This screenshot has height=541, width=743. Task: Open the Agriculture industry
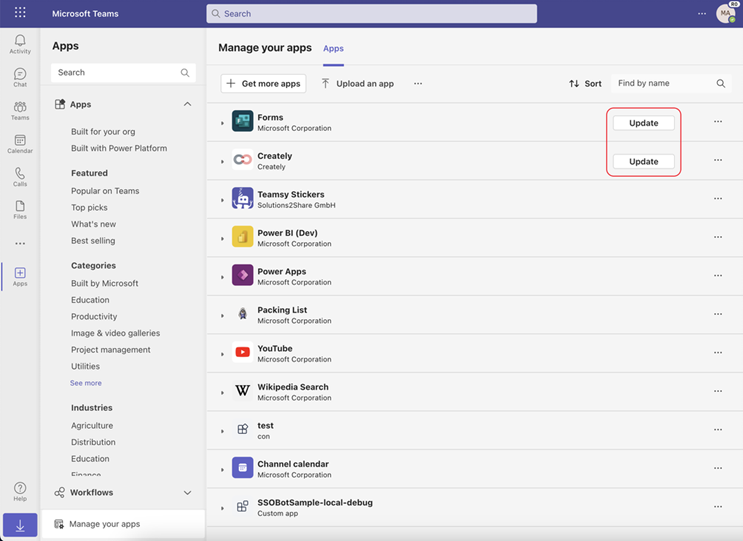[x=92, y=425]
